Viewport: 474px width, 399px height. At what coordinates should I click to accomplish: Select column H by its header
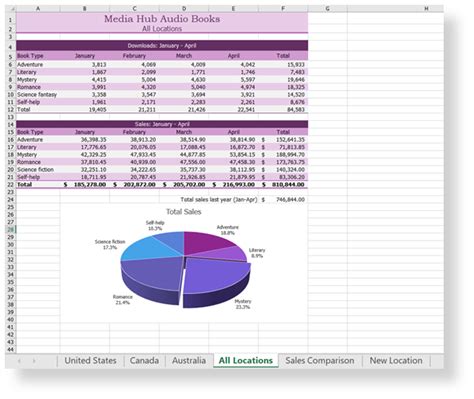point(395,9)
